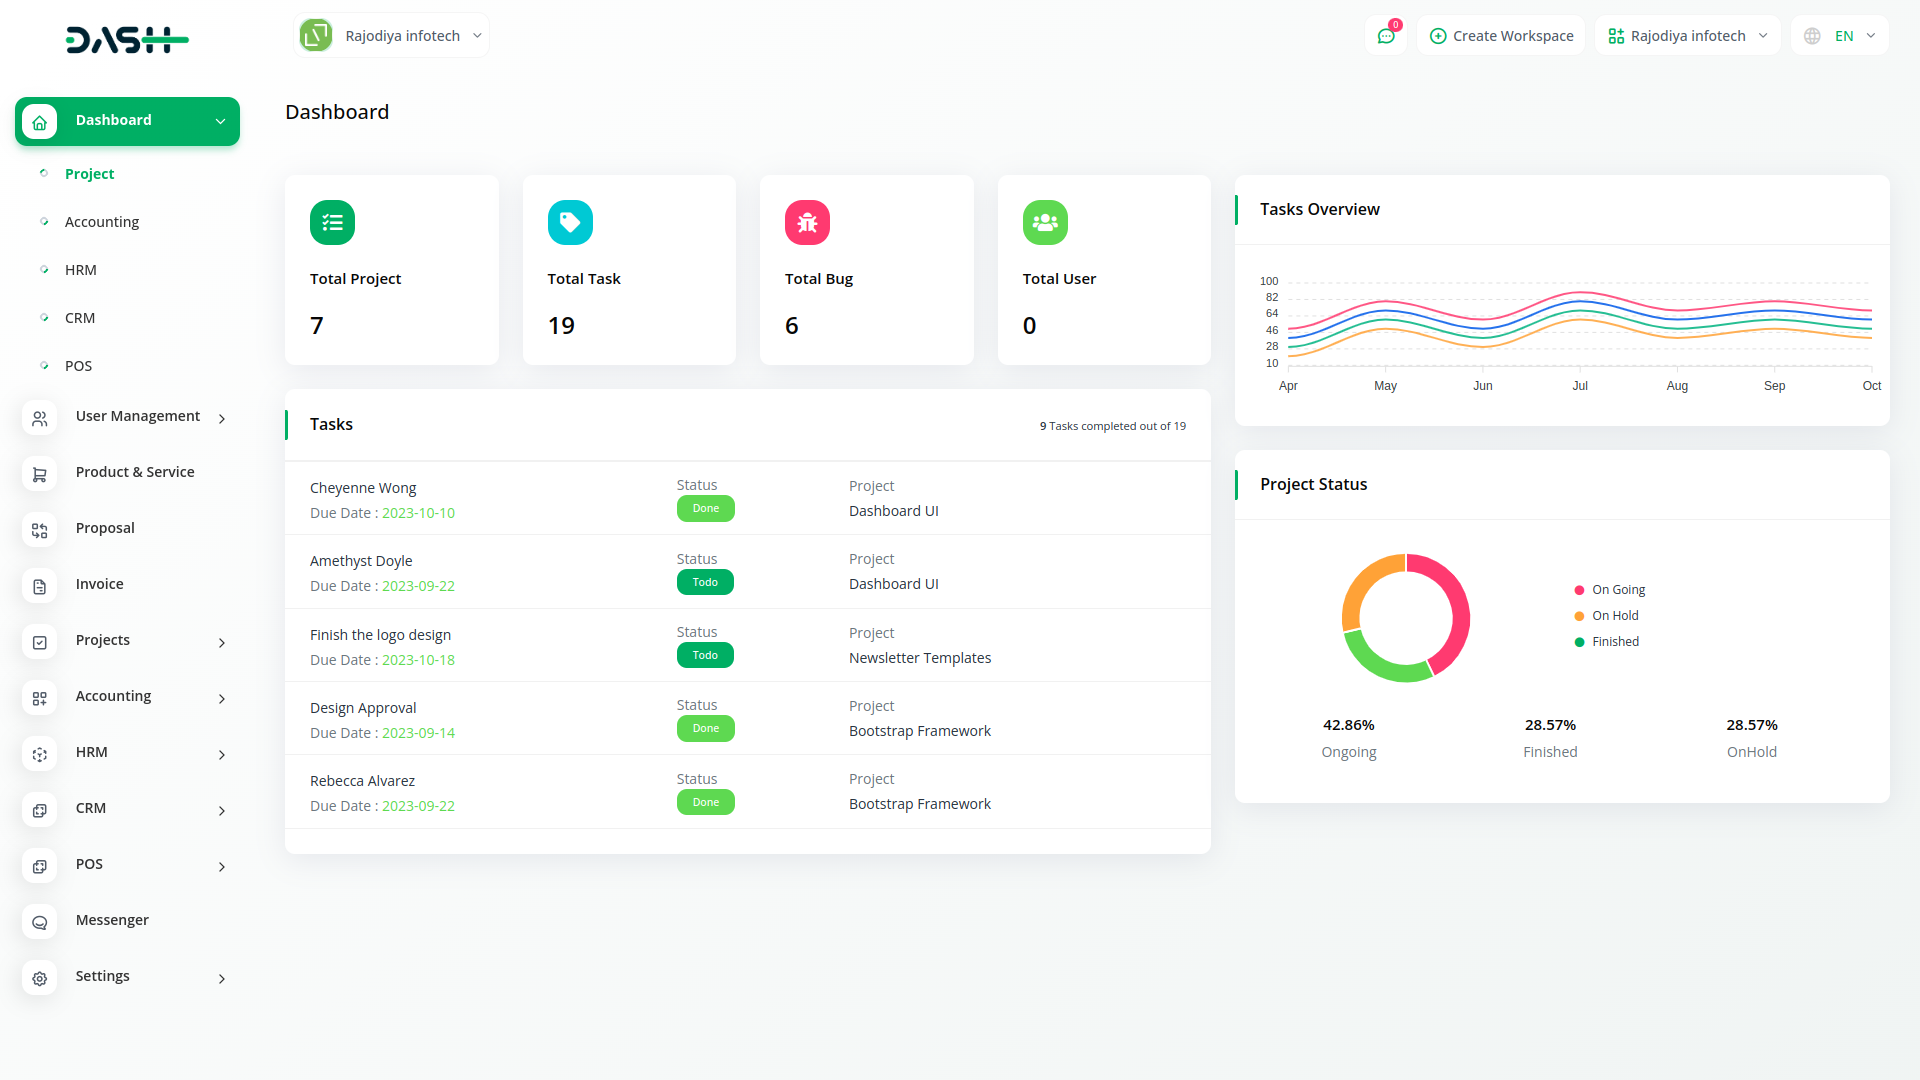Click the Total Task tag icon
The image size is (1920, 1080).
coord(570,222)
